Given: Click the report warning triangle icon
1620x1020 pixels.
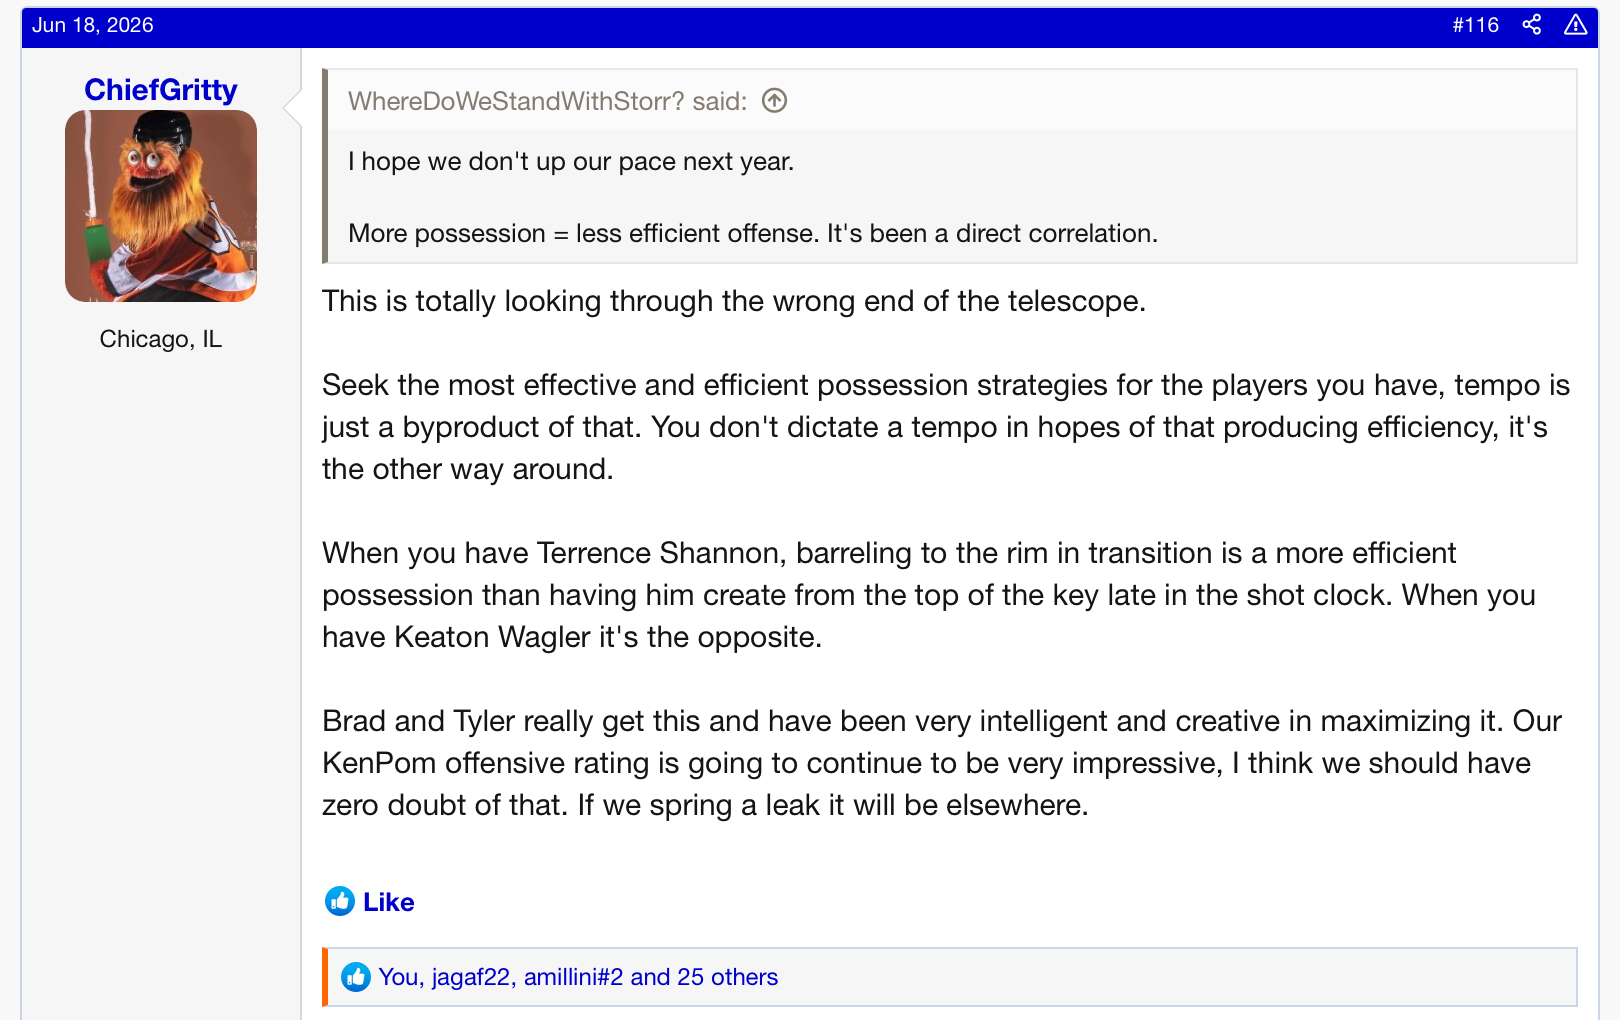Looking at the screenshot, I should (1576, 25).
